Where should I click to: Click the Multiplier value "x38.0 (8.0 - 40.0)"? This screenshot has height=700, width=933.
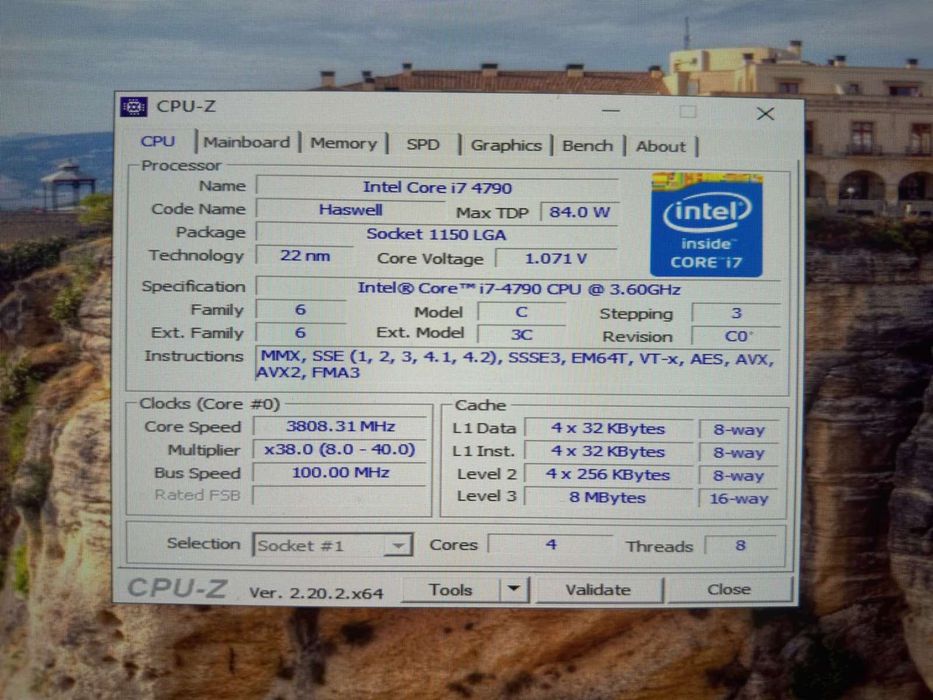340,449
